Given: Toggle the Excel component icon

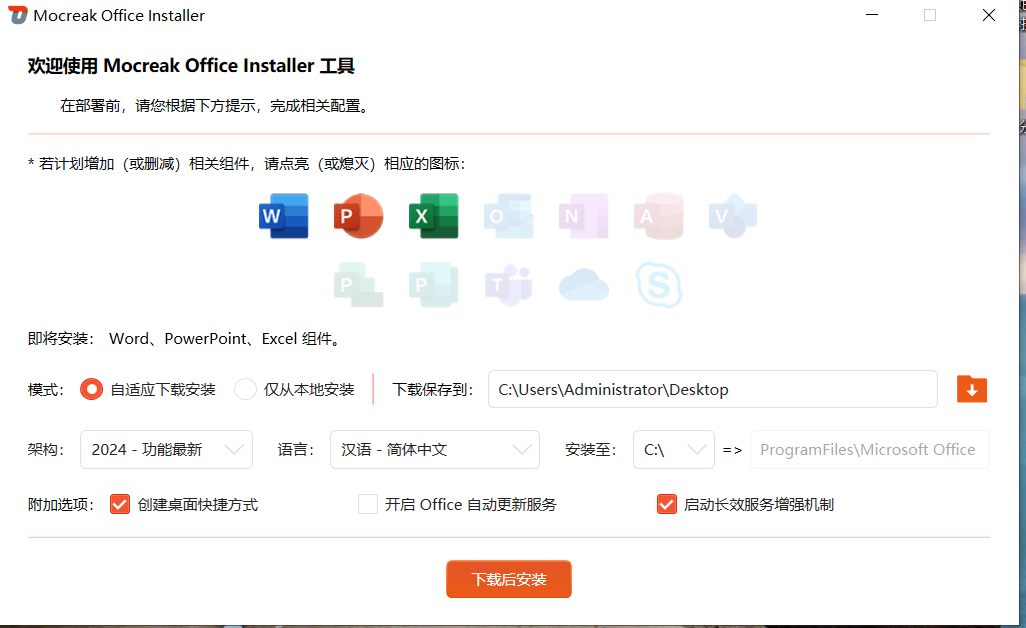Looking at the screenshot, I should point(433,216).
